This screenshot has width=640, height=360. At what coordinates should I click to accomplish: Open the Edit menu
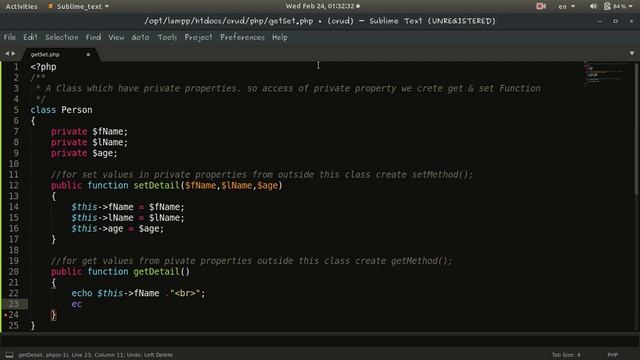click(30, 37)
